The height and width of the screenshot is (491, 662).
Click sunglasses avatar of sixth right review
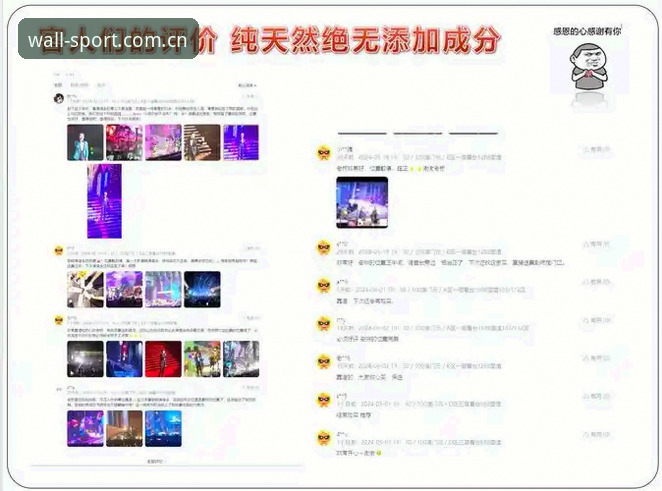[324, 400]
